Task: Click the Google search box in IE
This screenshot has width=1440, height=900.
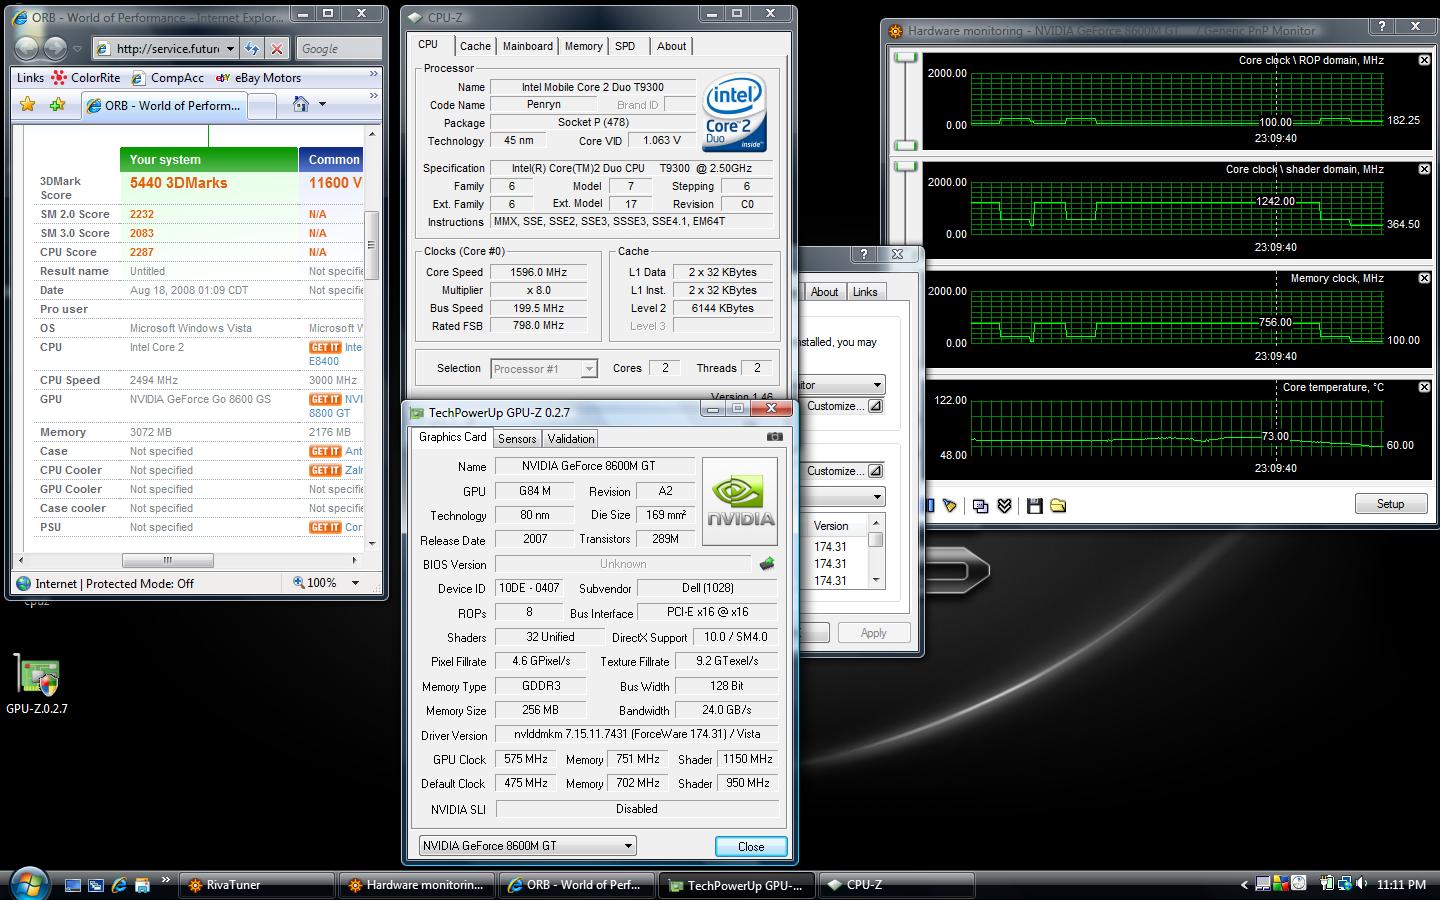Action: pos(339,48)
